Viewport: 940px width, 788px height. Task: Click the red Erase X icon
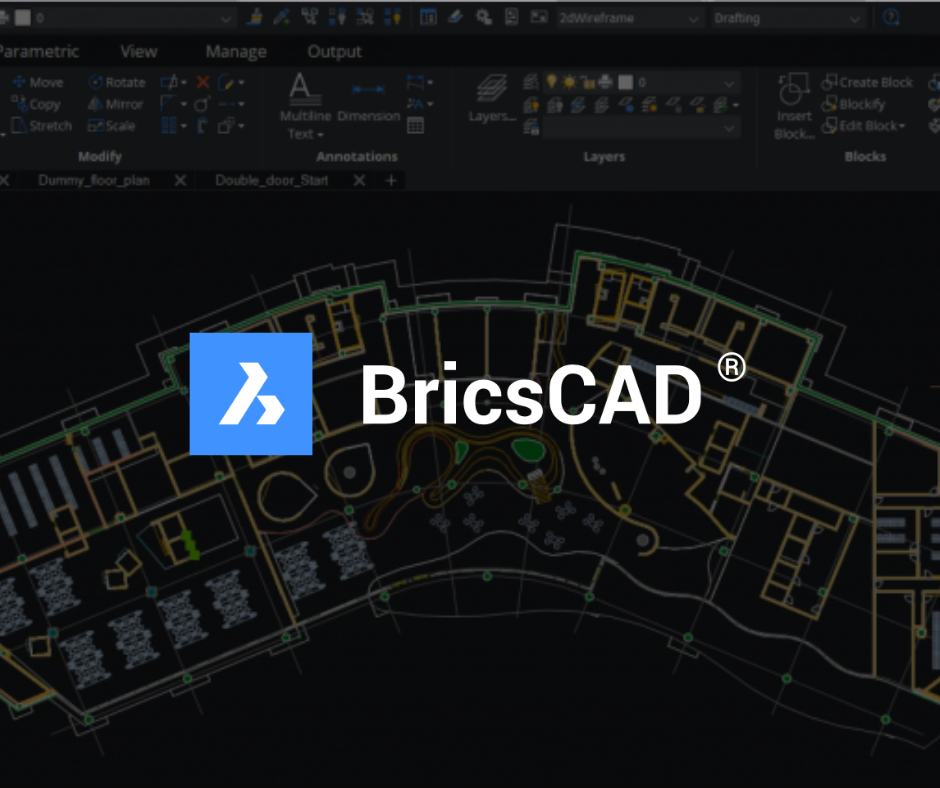pyautogui.click(x=203, y=83)
